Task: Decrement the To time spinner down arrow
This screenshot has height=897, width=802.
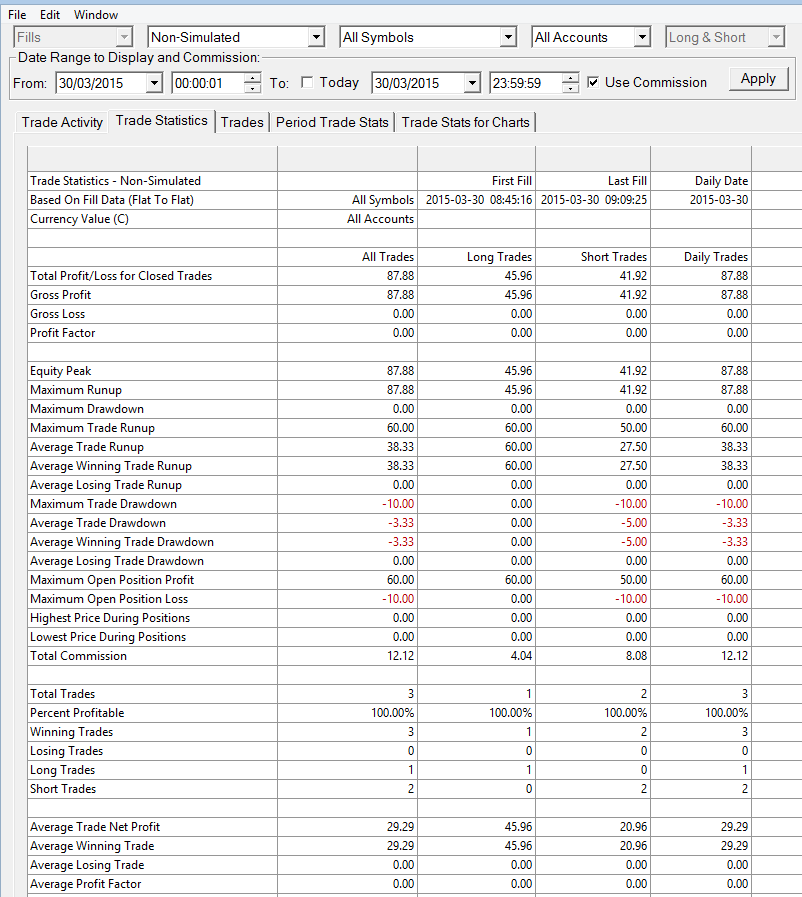Action: 570,88
